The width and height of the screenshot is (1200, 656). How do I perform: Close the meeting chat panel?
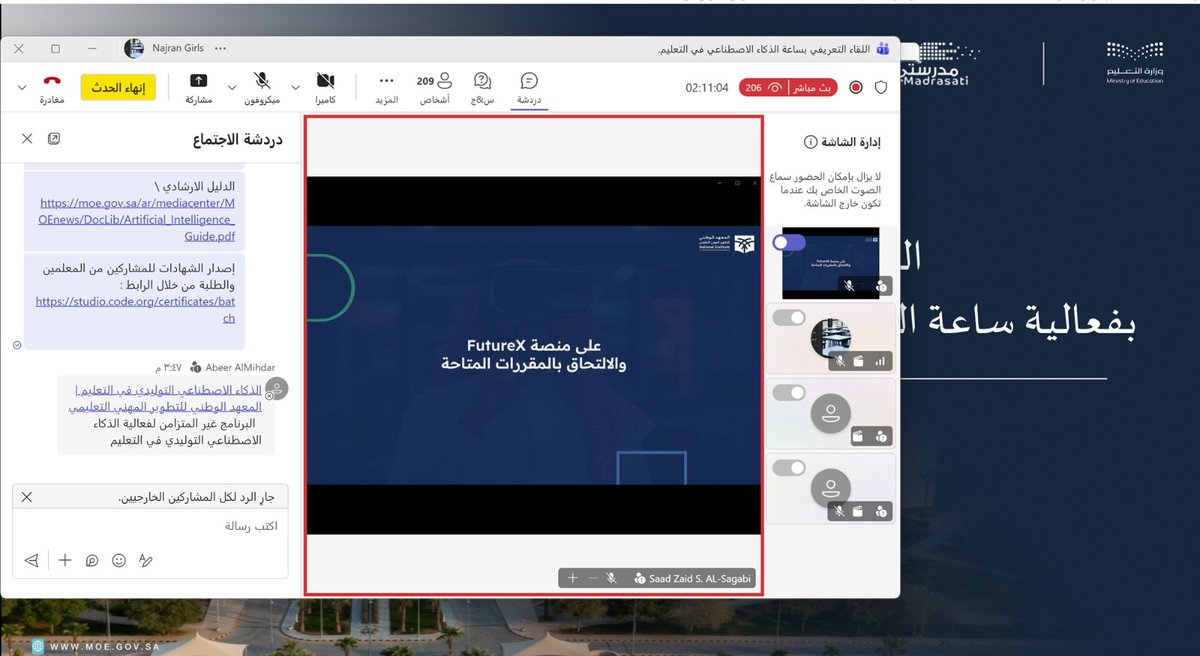coord(27,139)
